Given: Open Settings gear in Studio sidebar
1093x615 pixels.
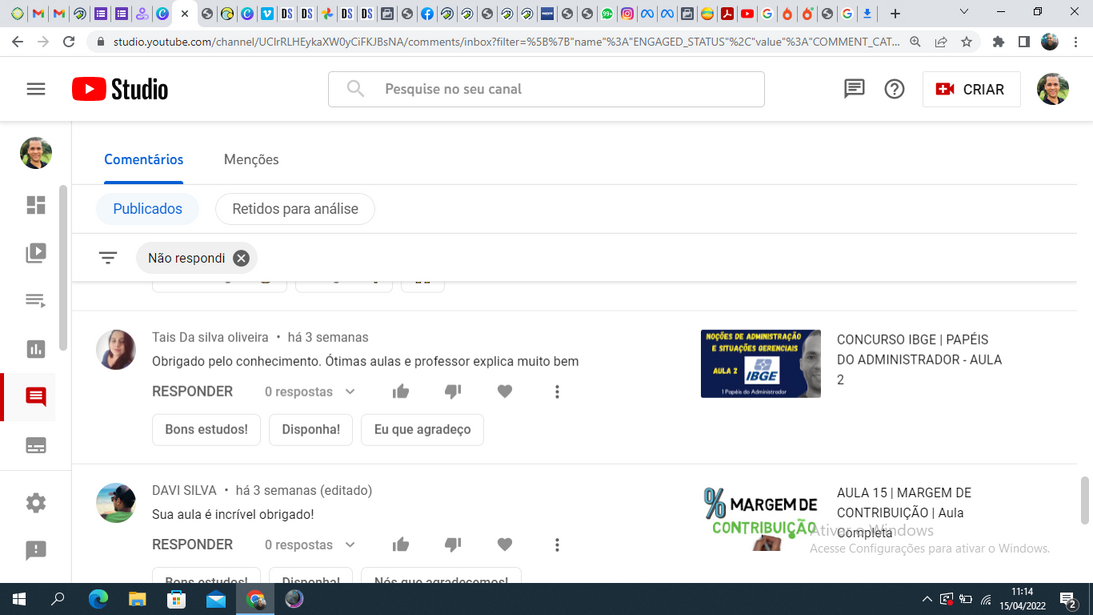Looking at the screenshot, I should tap(36, 503).
